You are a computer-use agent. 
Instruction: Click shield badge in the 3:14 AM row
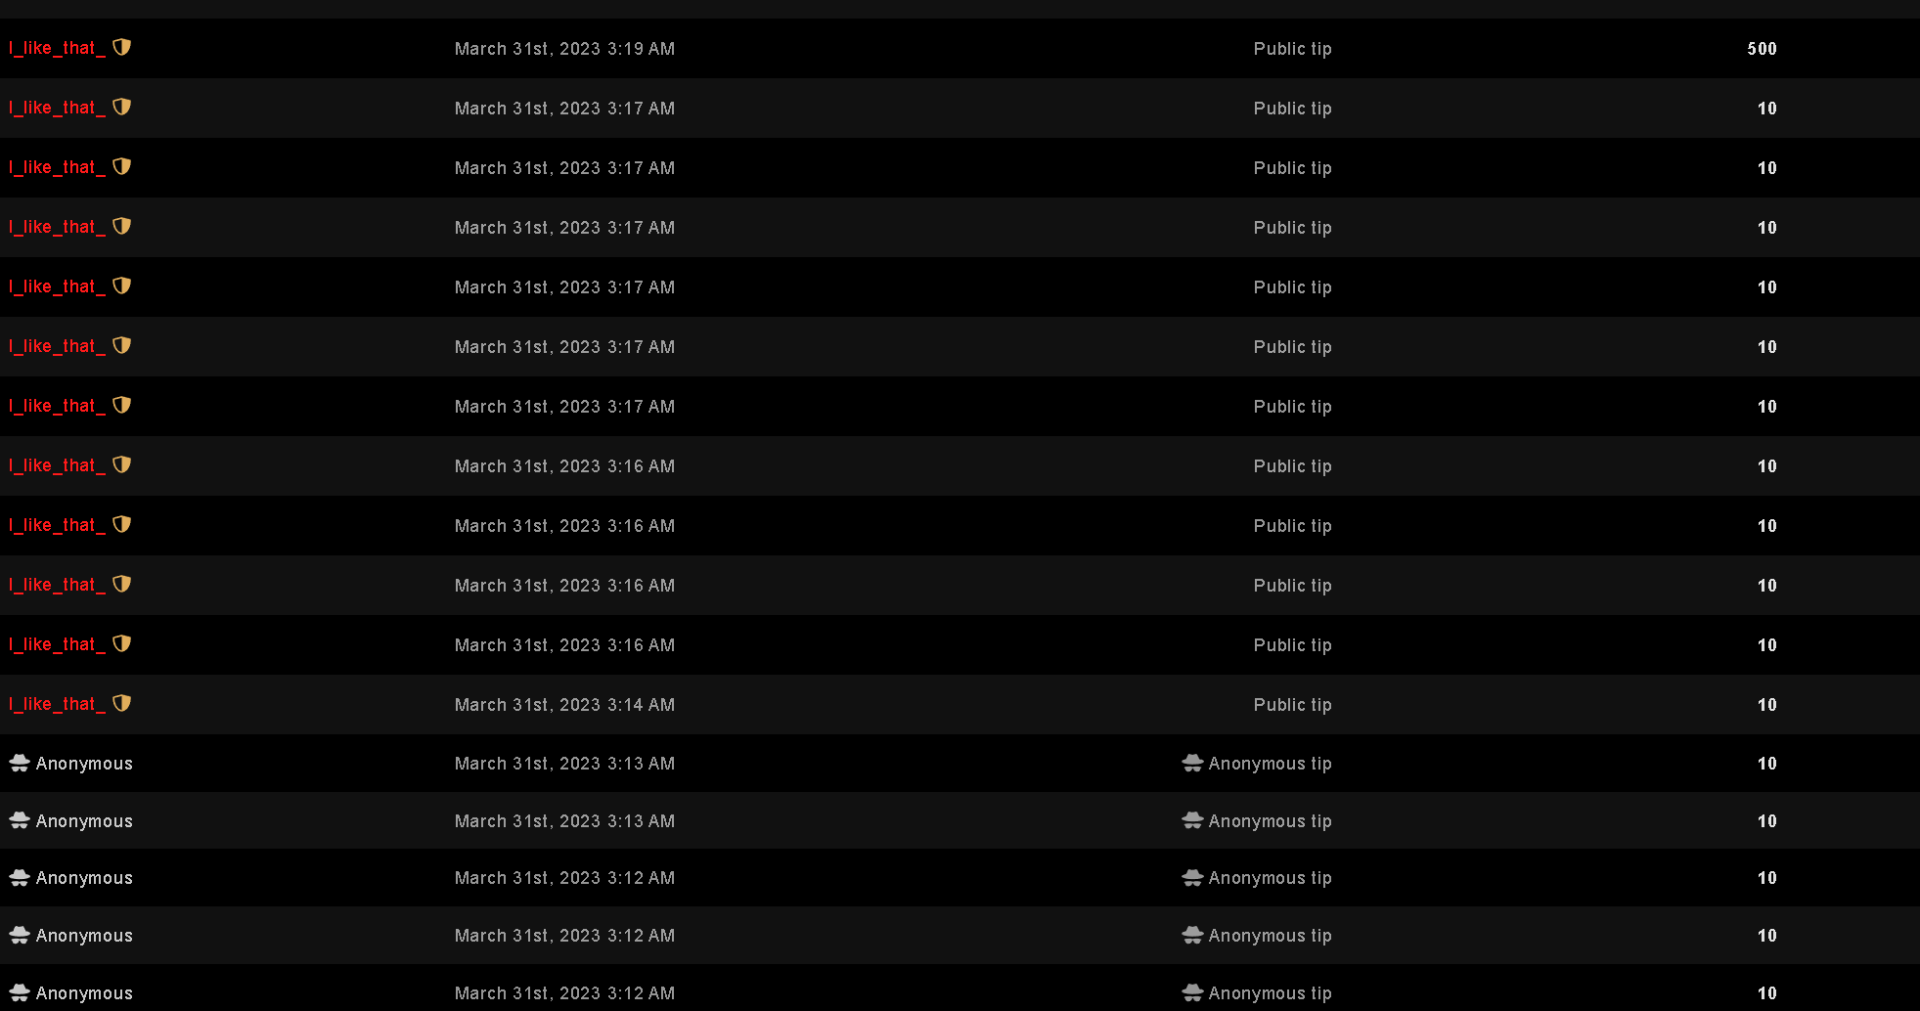coord(122,703)
